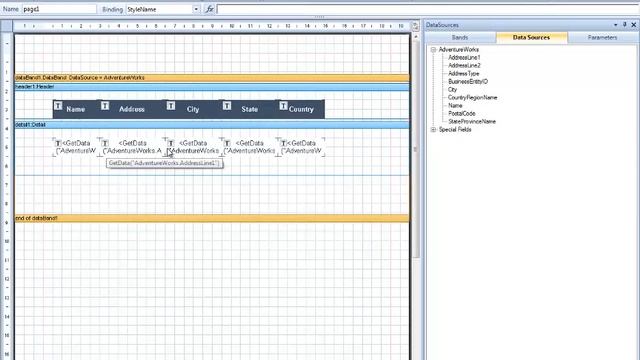Select the dataBand1 DataBand strip
The image size is (640, 360).
point(212,78)
